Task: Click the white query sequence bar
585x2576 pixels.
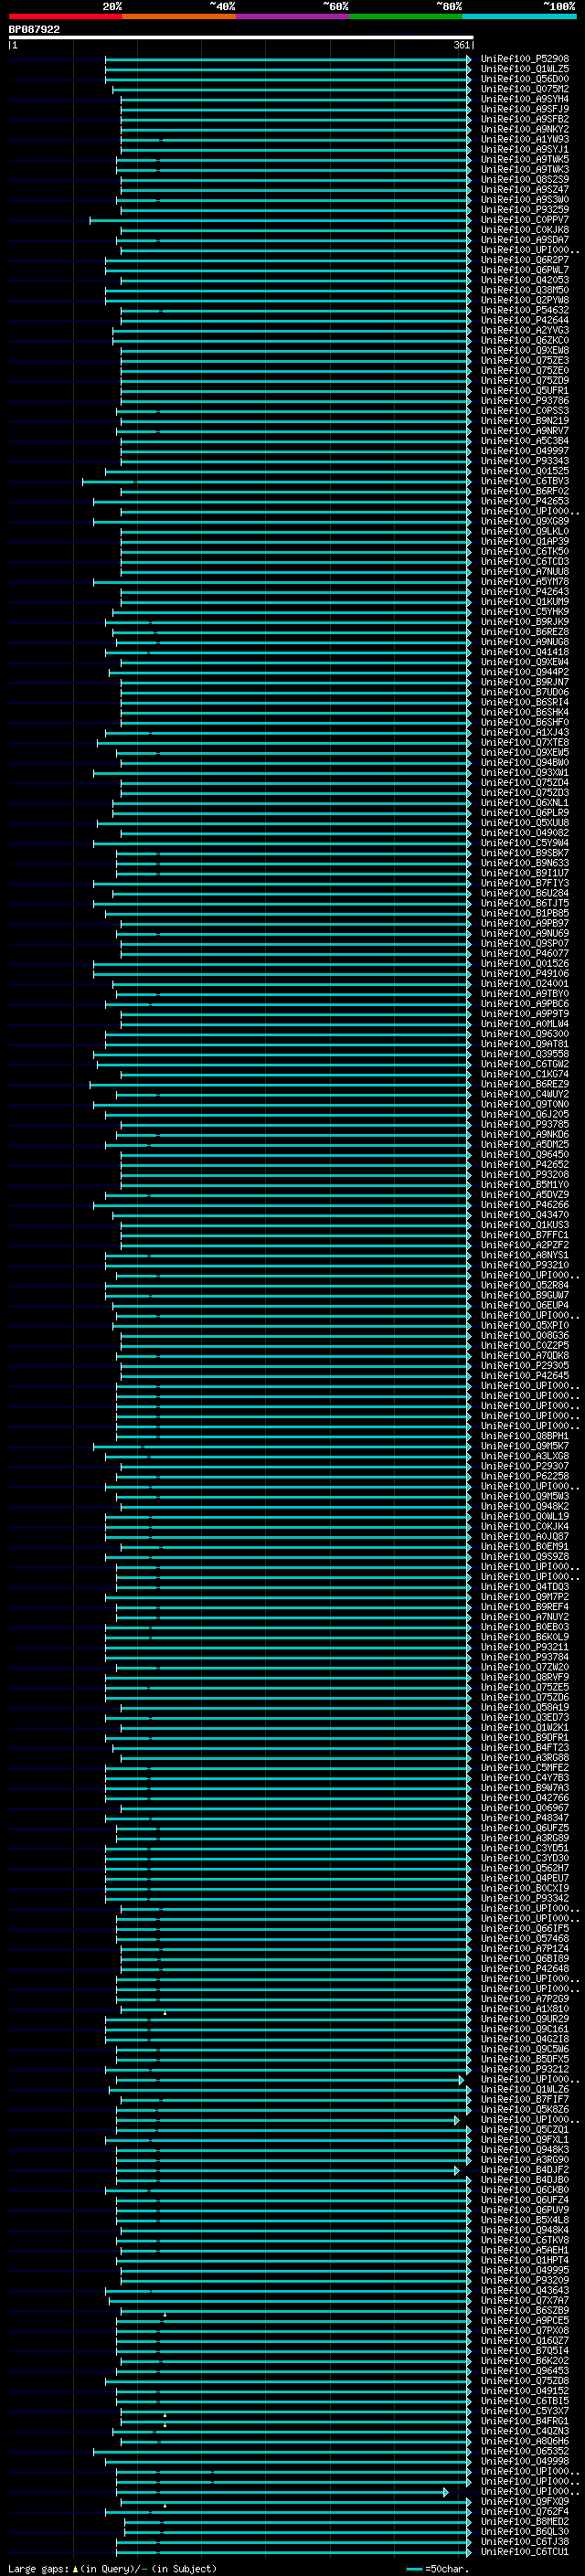Action: [x=241, y=38]
